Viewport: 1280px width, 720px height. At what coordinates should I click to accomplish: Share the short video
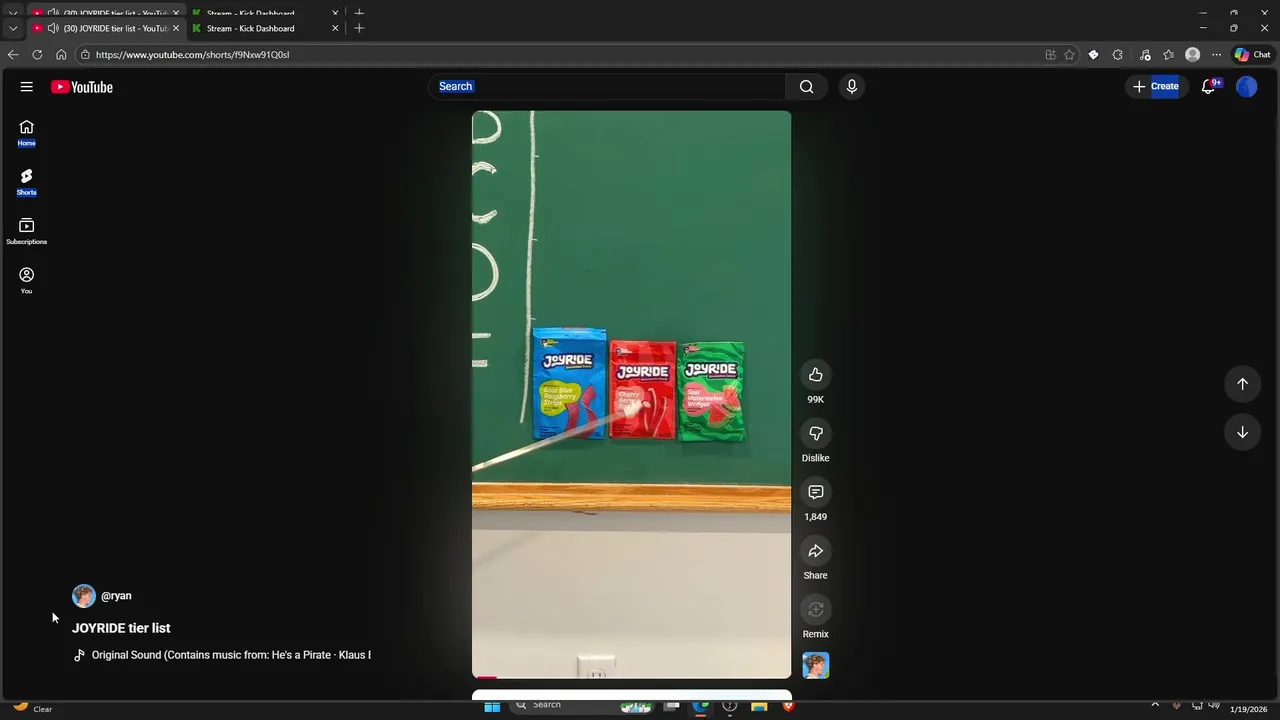pyautogui.click(x=816, y=551)
